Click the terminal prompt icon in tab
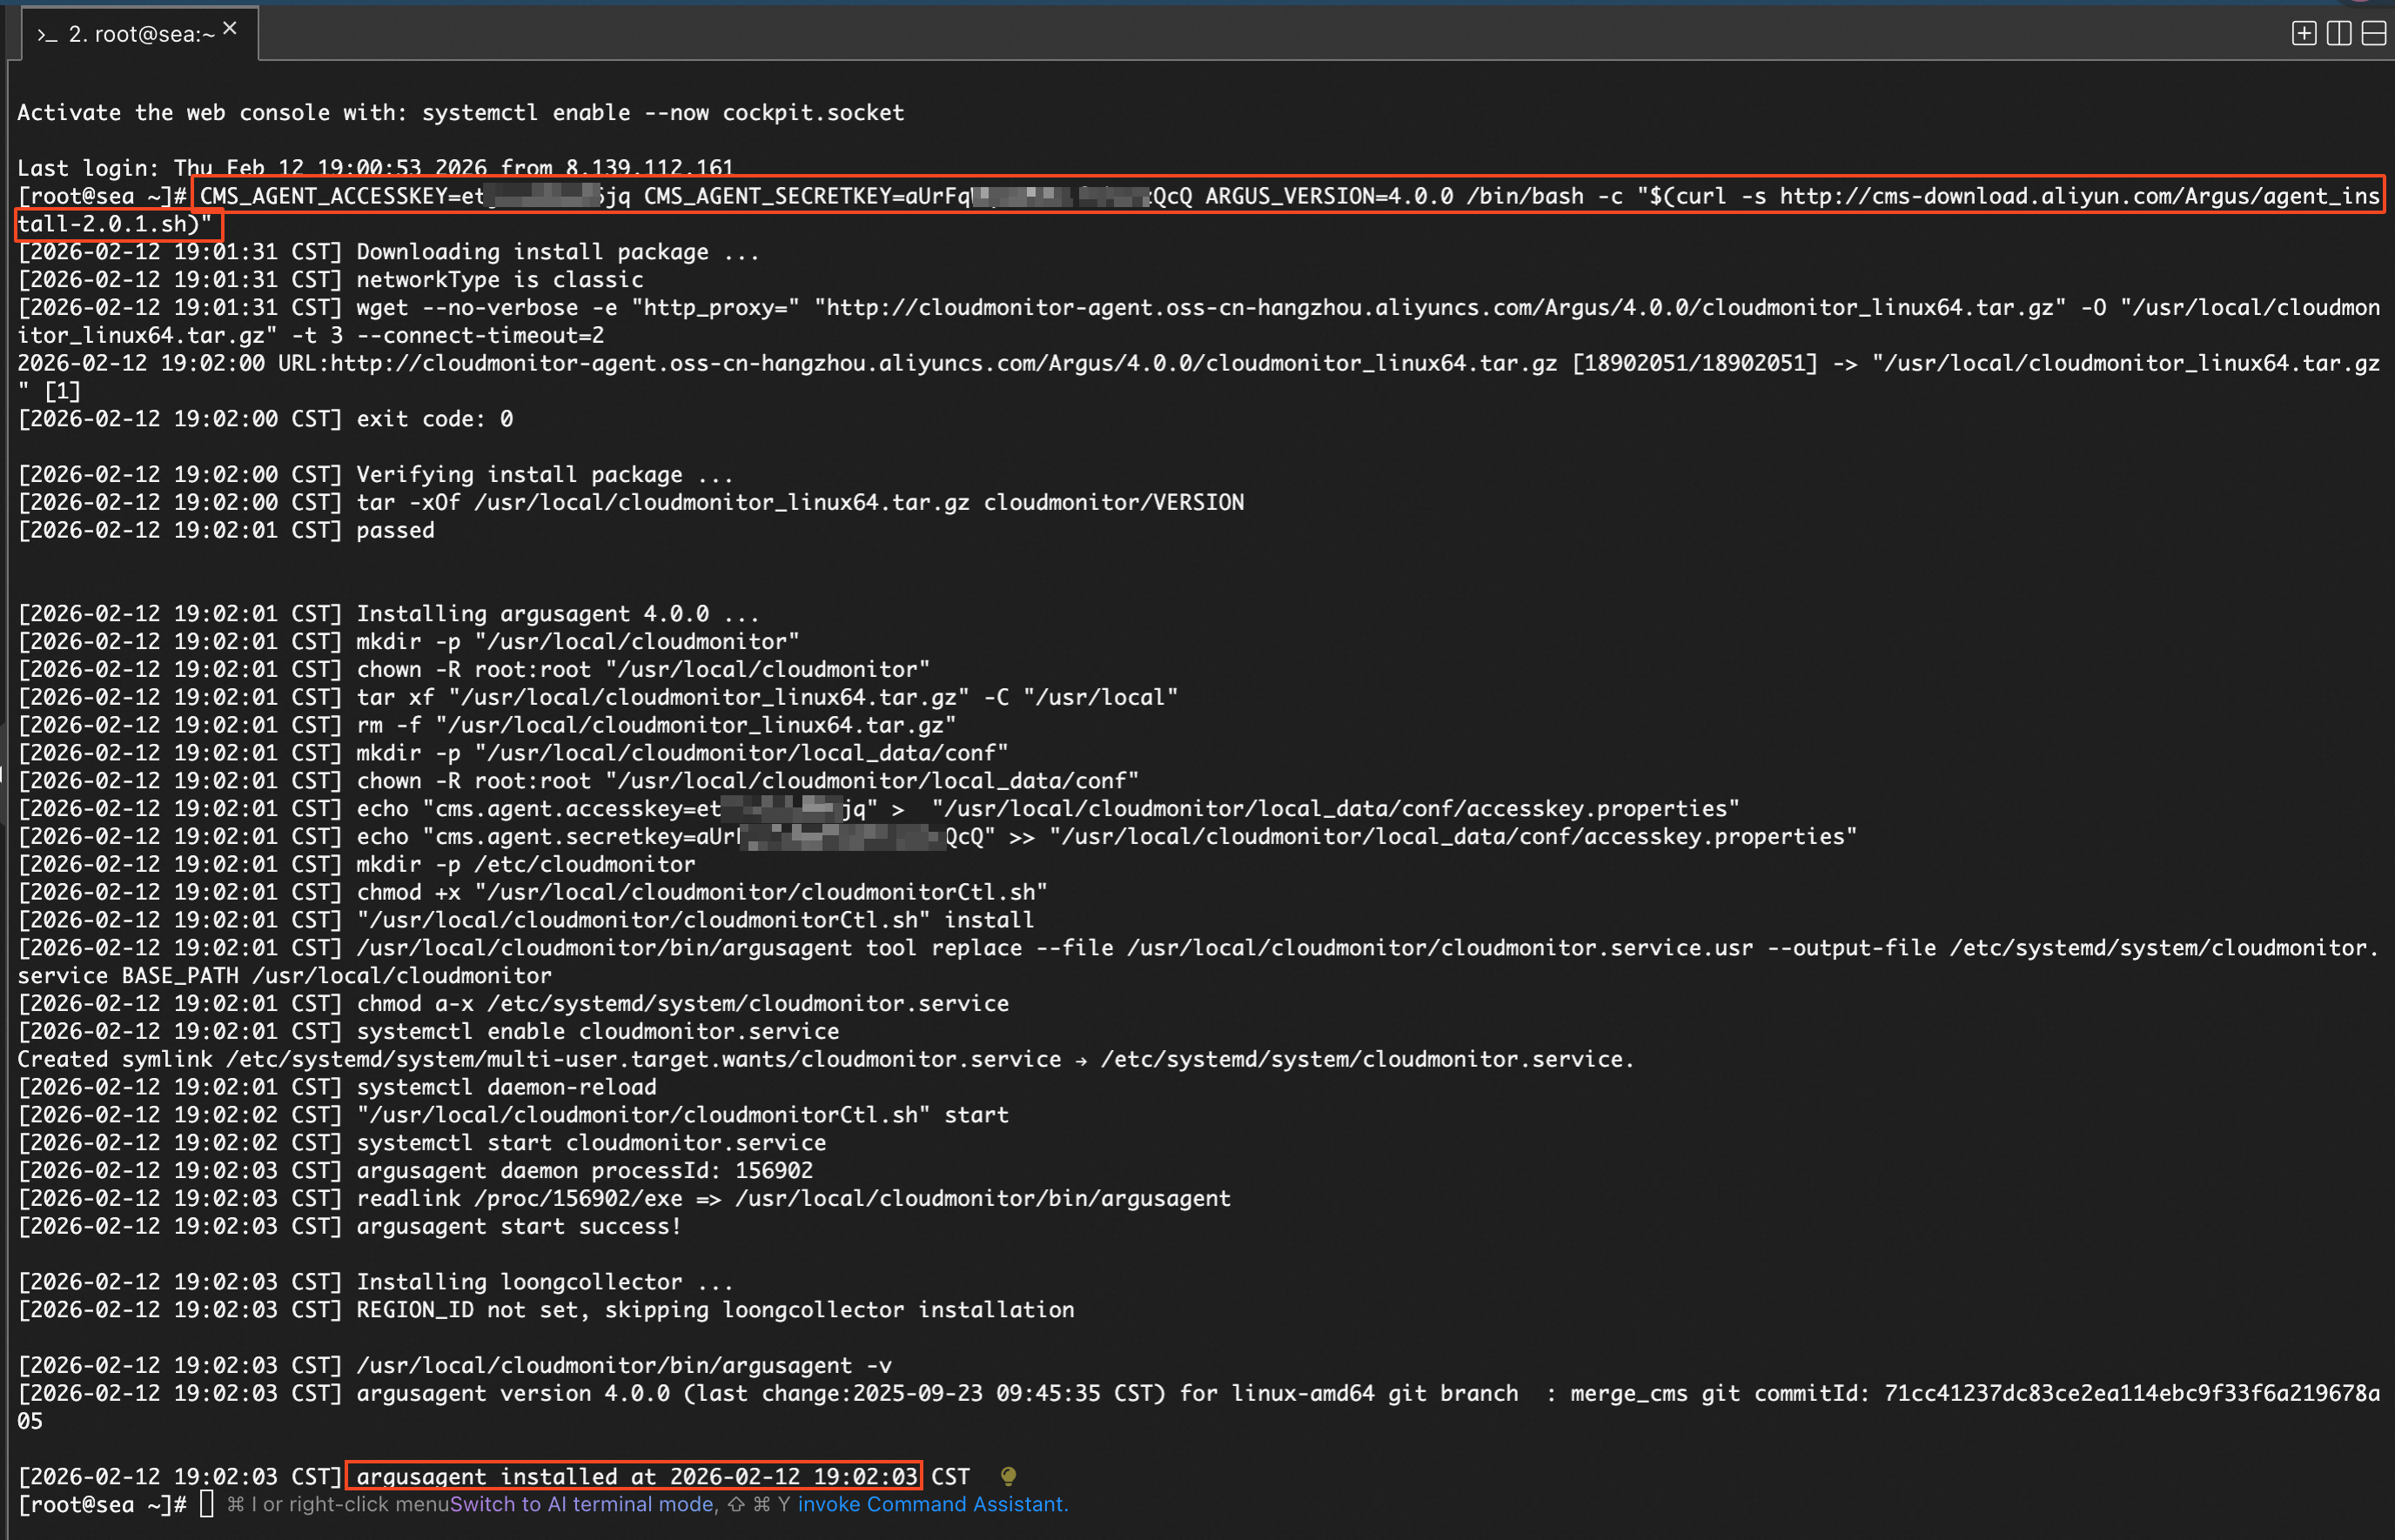This screenshot has height=1540, width=2395. click(x=47, y=35)
